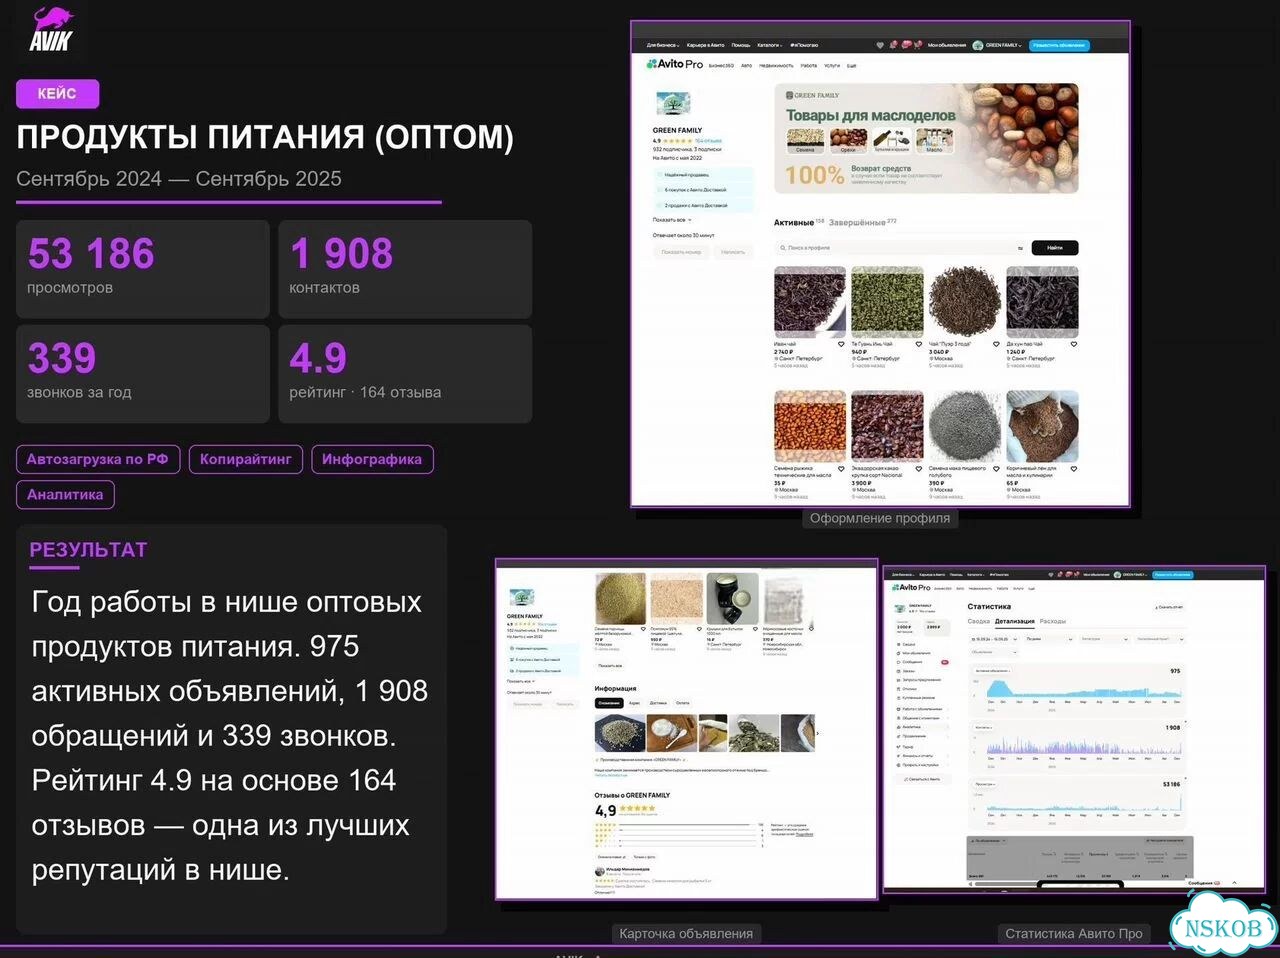Image resolution: width=1280 pixels, height=958 pixels.
Task: Add the Иван-чай listing to favorites
Action: point(841,344)
